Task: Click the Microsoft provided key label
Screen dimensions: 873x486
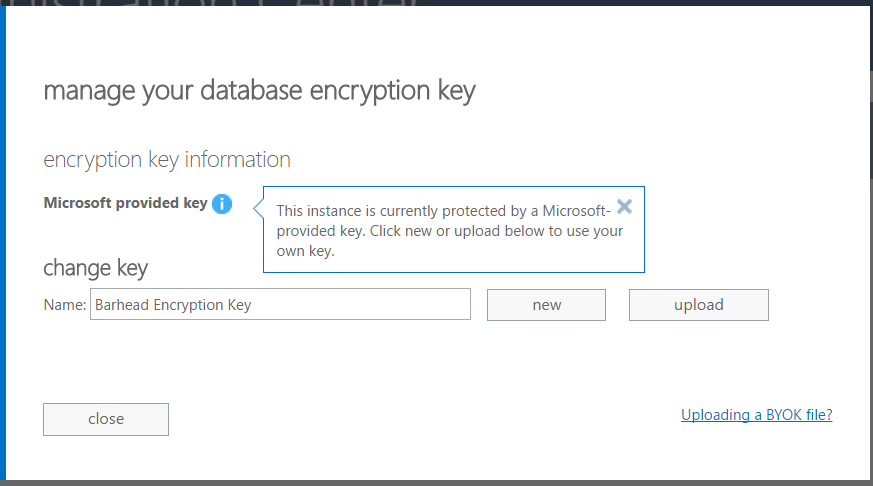Action: pos(125,203)
